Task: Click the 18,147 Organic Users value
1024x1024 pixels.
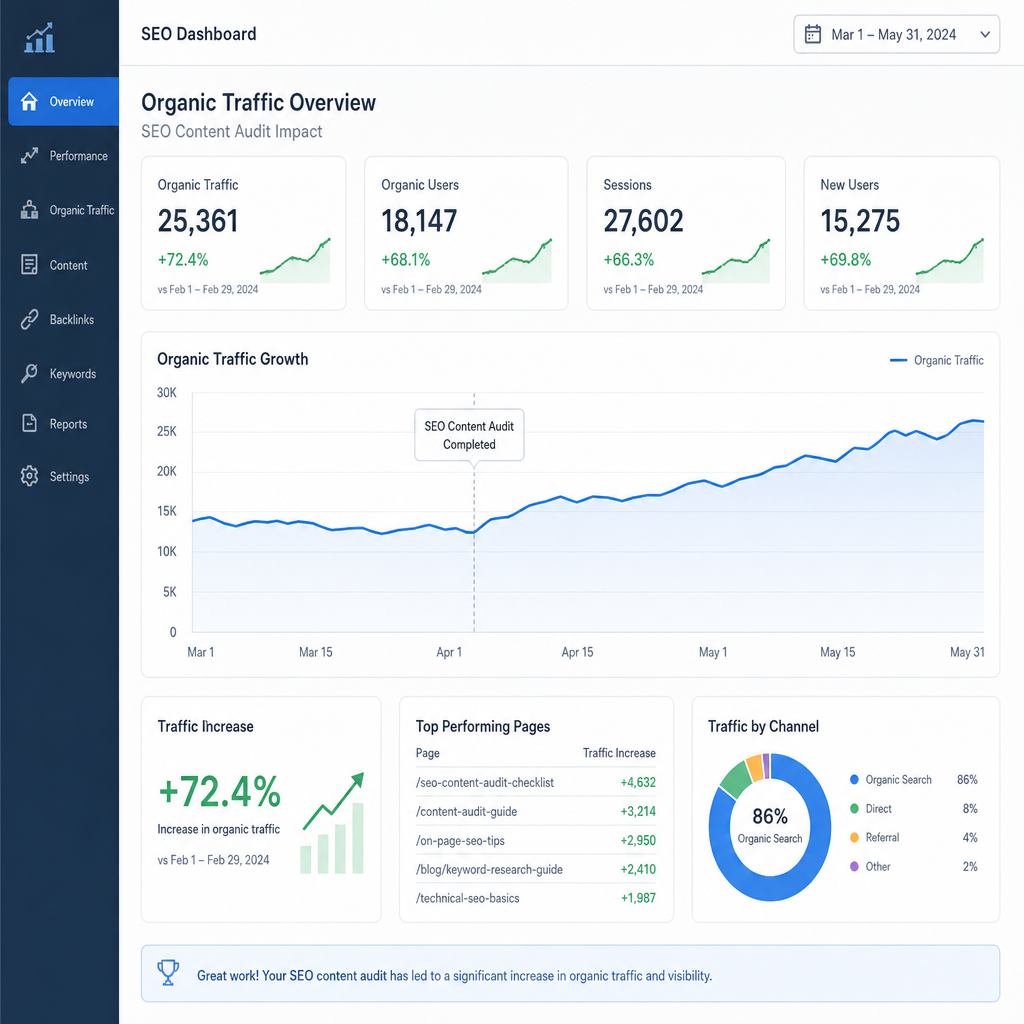Action: click(419, 221)
